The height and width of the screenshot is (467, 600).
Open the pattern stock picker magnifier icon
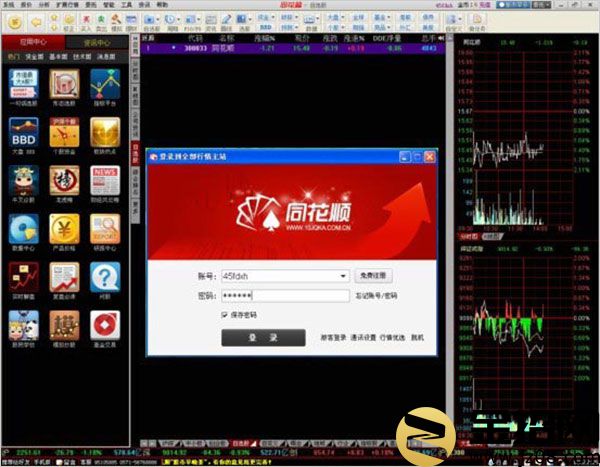[x=64, y=84]
